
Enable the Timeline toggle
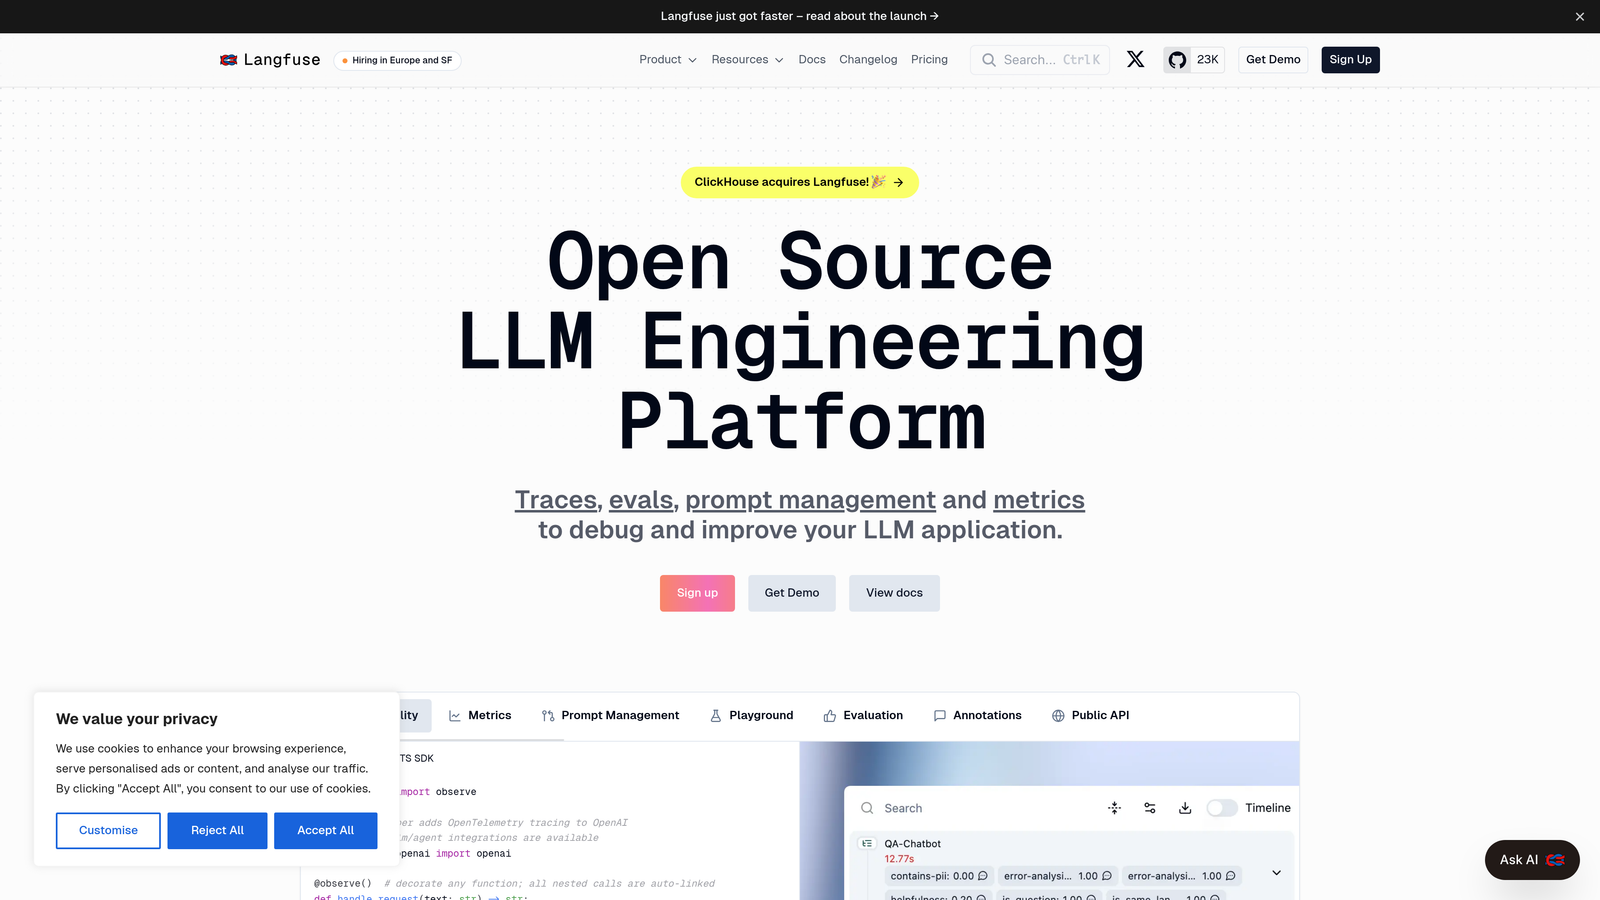pos(1222,807)
